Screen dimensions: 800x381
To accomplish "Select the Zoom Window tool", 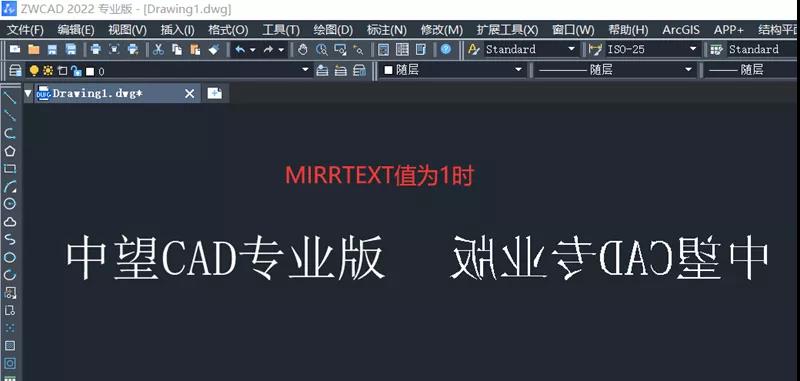I will [x=340, y=49].
